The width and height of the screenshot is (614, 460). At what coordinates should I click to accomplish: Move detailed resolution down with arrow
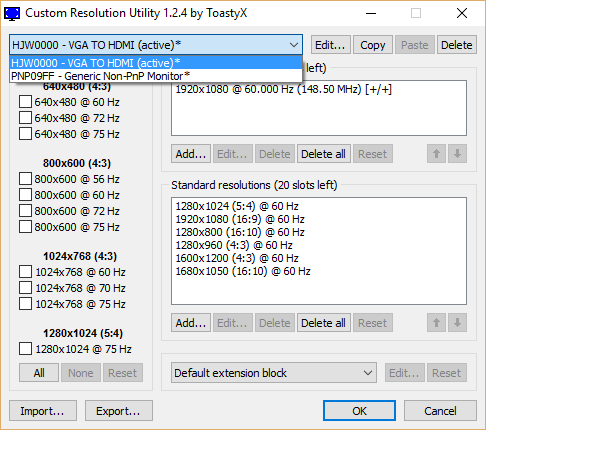[458, 154]
